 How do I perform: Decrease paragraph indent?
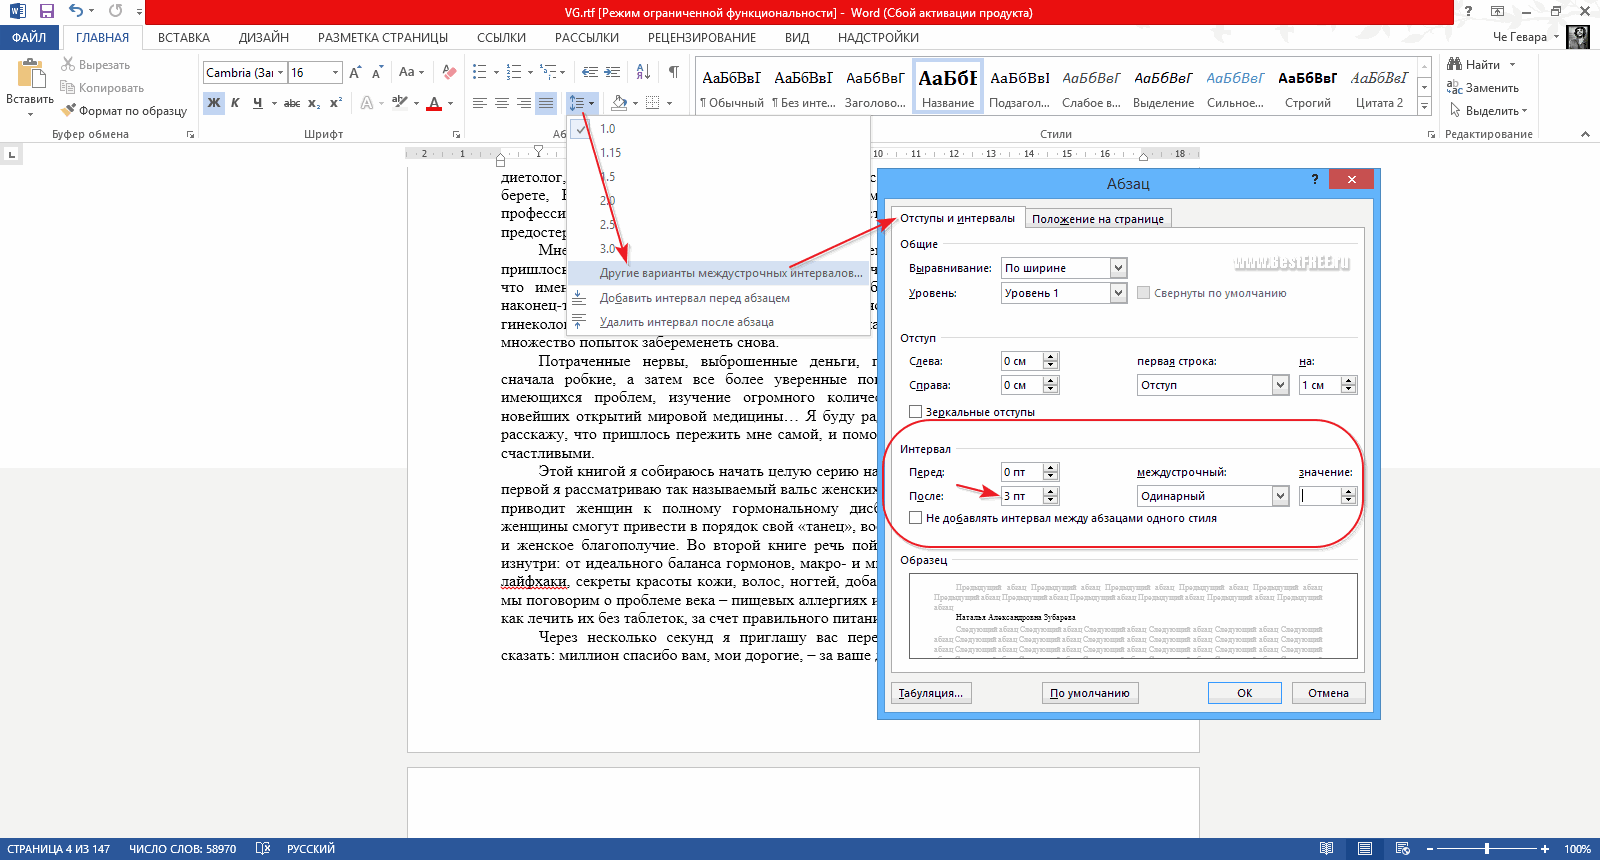(590, 72)
